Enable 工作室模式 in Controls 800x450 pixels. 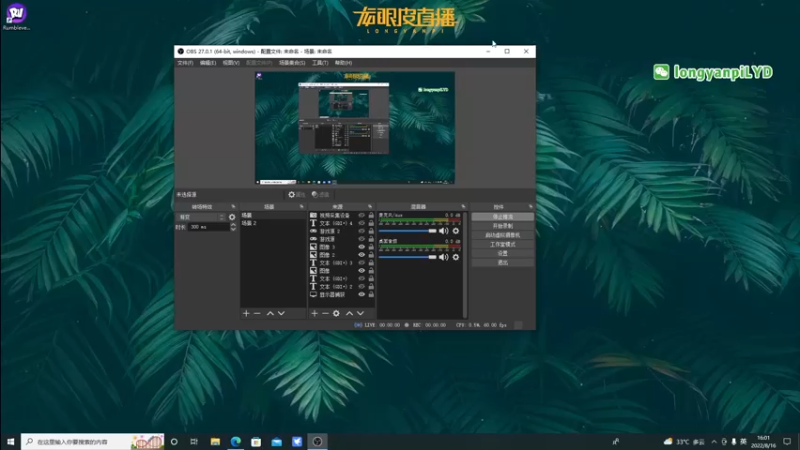point(503,244)
